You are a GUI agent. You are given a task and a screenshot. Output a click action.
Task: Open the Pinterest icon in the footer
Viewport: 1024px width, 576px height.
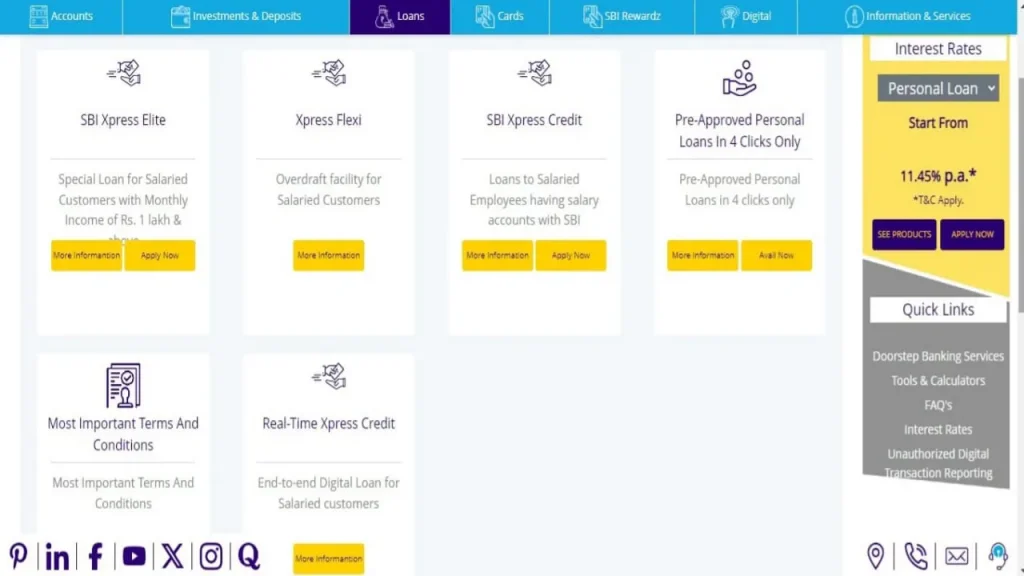tap(20, 556)
